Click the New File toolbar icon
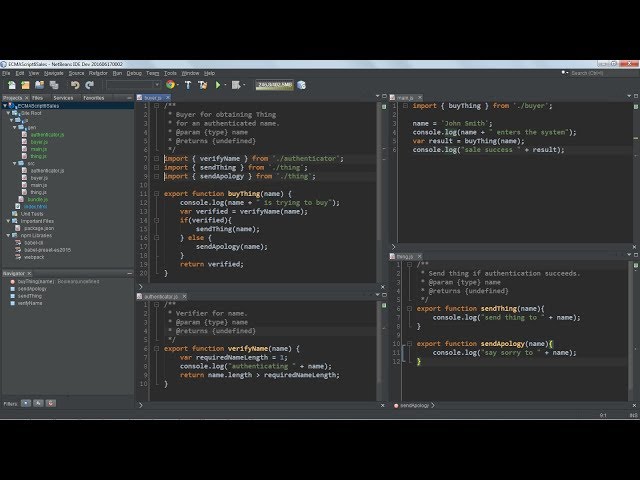 pos(11,85)
